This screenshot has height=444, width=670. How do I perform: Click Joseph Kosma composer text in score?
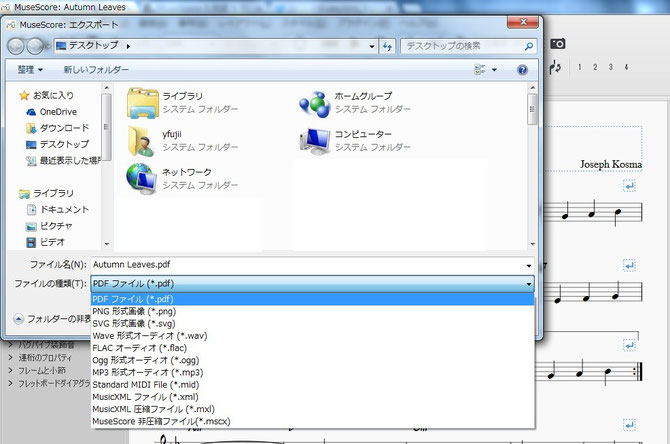coord(611,164)
